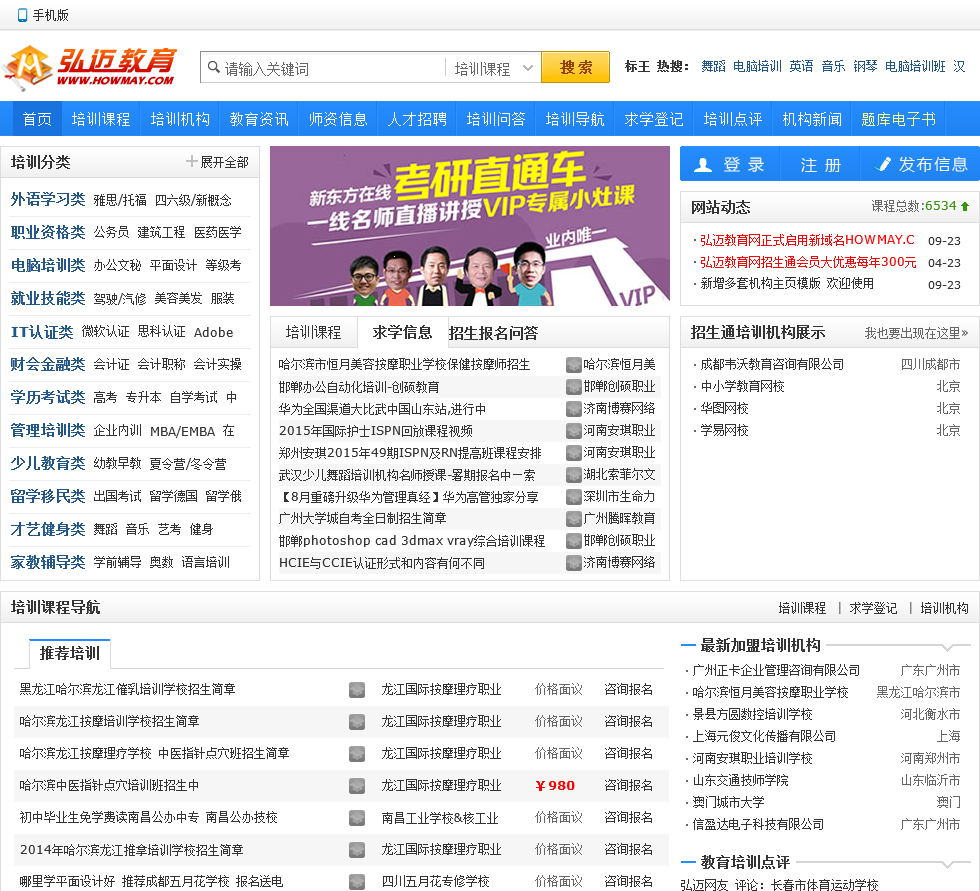Click the gray icon in the 初中毕业生免学费 row
Viewport: 980px width, 891px height.
[357, 817]
